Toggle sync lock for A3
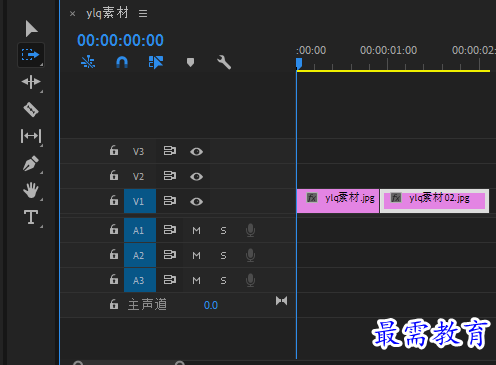The width and height of the screenshot is (496, 365). 170,280
